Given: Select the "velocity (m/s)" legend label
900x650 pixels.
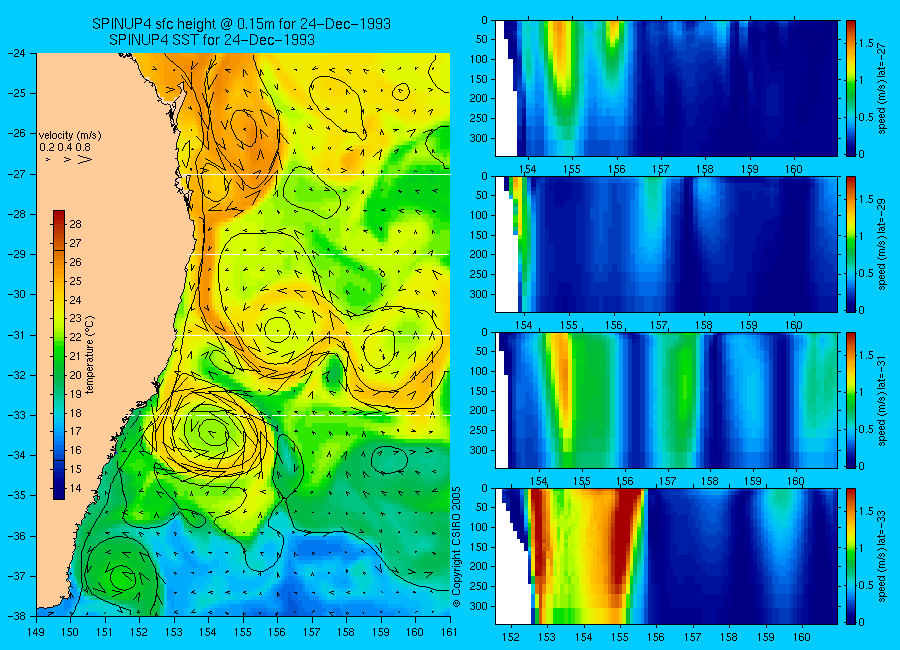Looking at the screenshot, I should (70, 136).
